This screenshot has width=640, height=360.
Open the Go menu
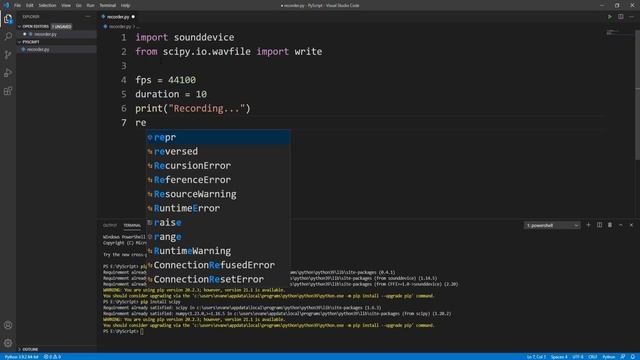[x=78, y=5]
